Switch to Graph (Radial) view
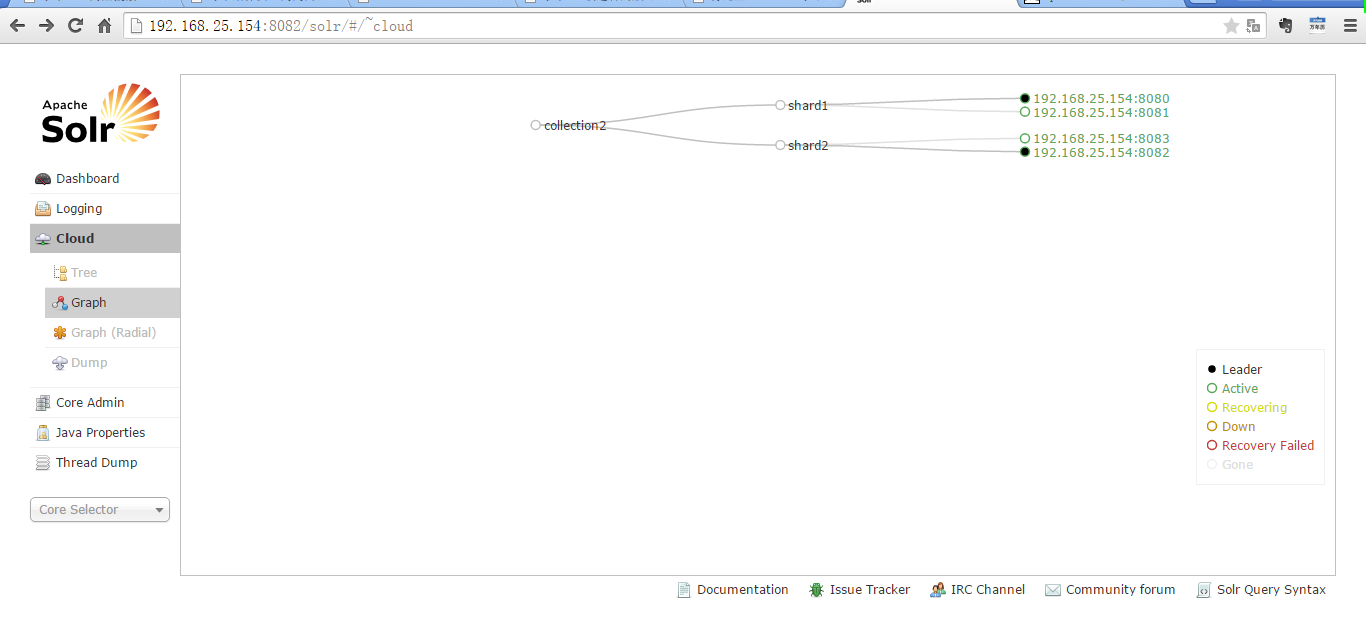The width and height of the screenshot is (1366, 620). point(112,332)
